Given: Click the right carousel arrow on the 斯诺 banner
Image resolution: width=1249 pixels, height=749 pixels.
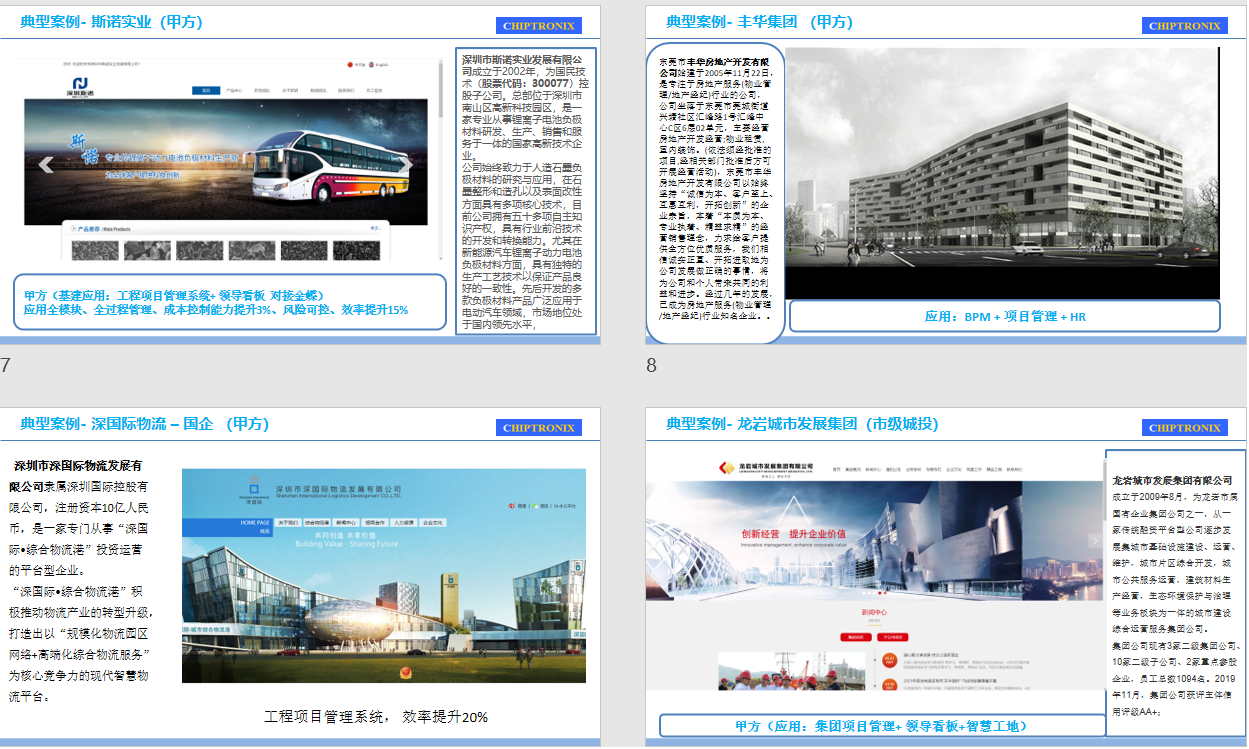Looking at the screenshot, I should point(408,165).
